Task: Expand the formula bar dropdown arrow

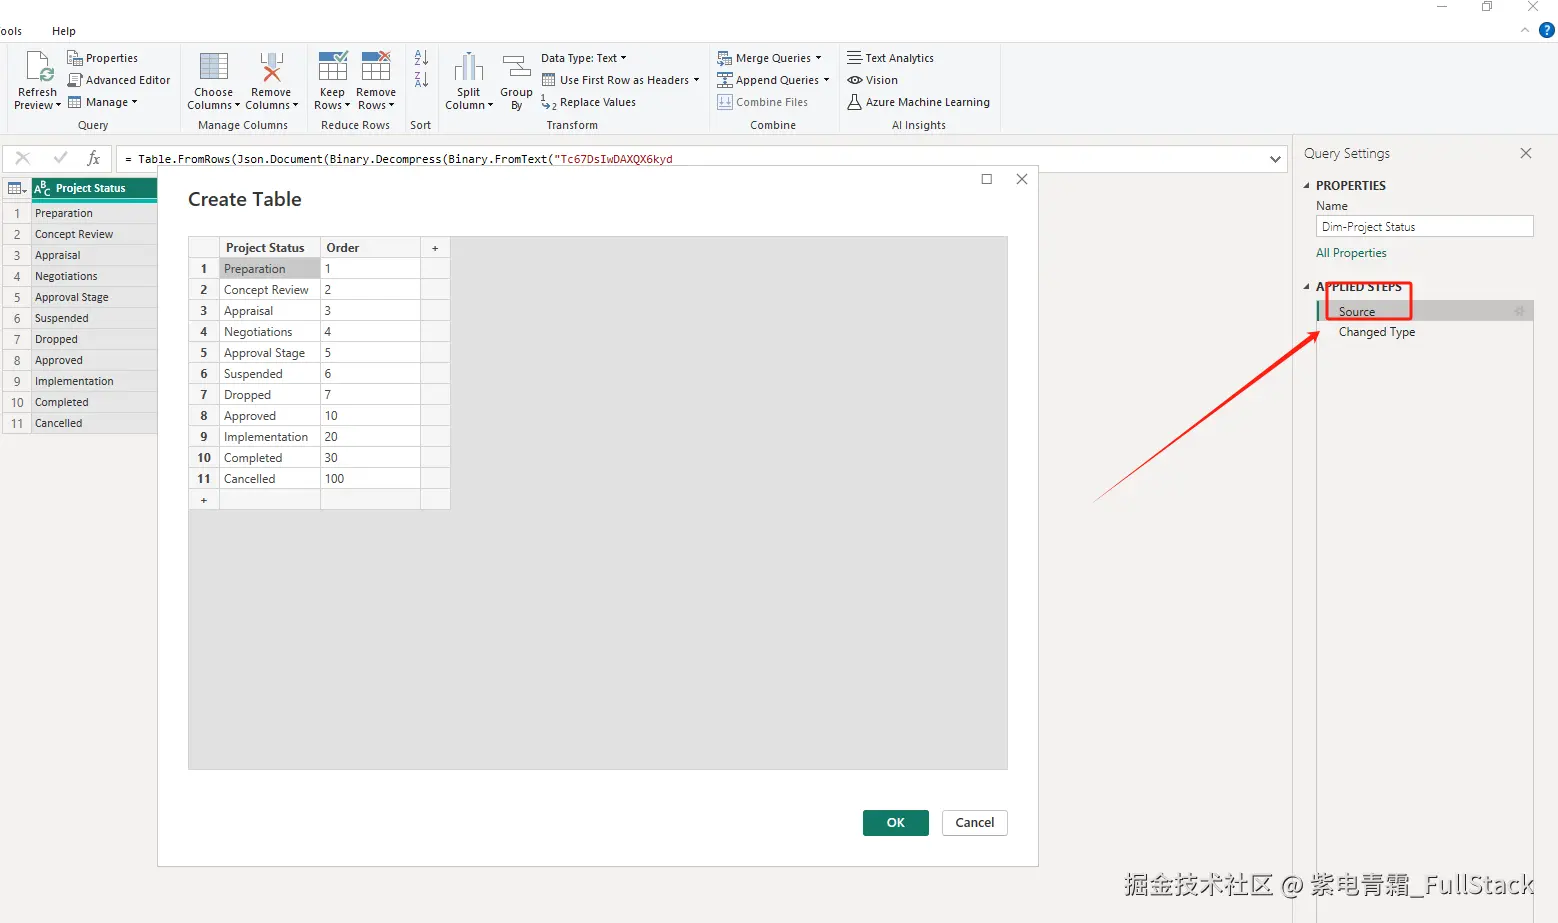Action: click(x=1275, y=159)
